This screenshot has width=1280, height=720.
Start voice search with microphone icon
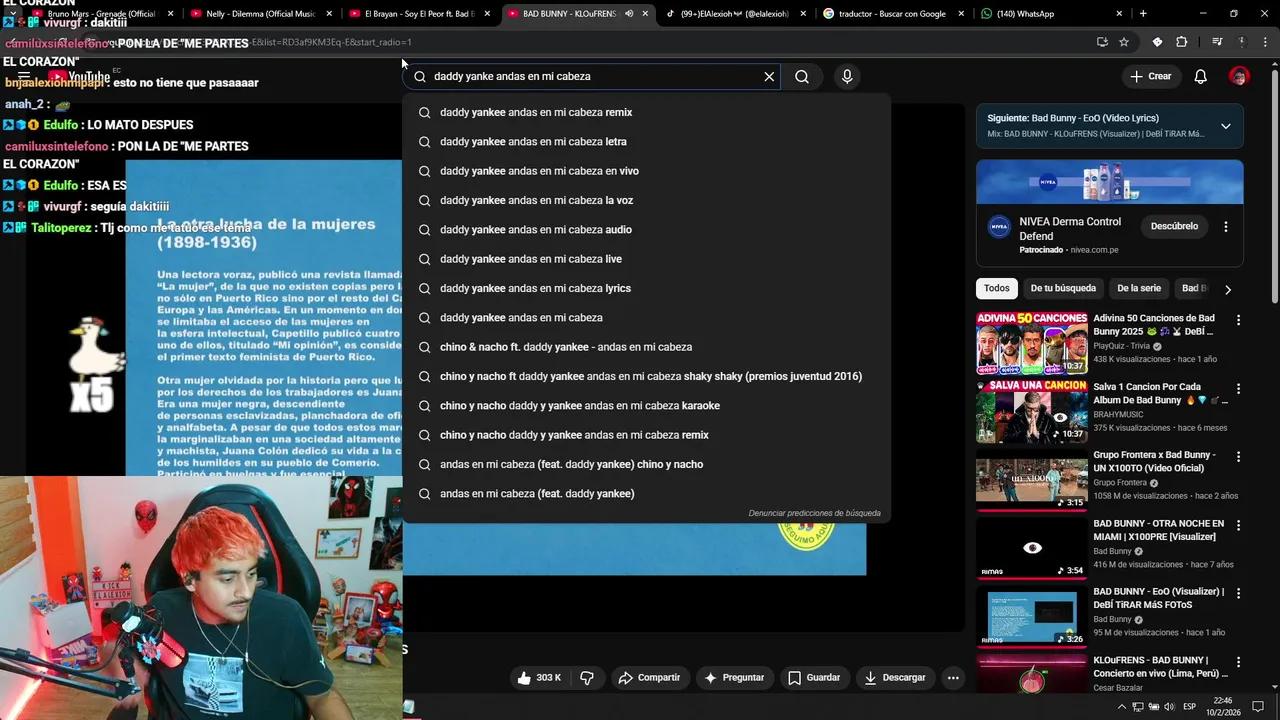(x=847, y=76)
